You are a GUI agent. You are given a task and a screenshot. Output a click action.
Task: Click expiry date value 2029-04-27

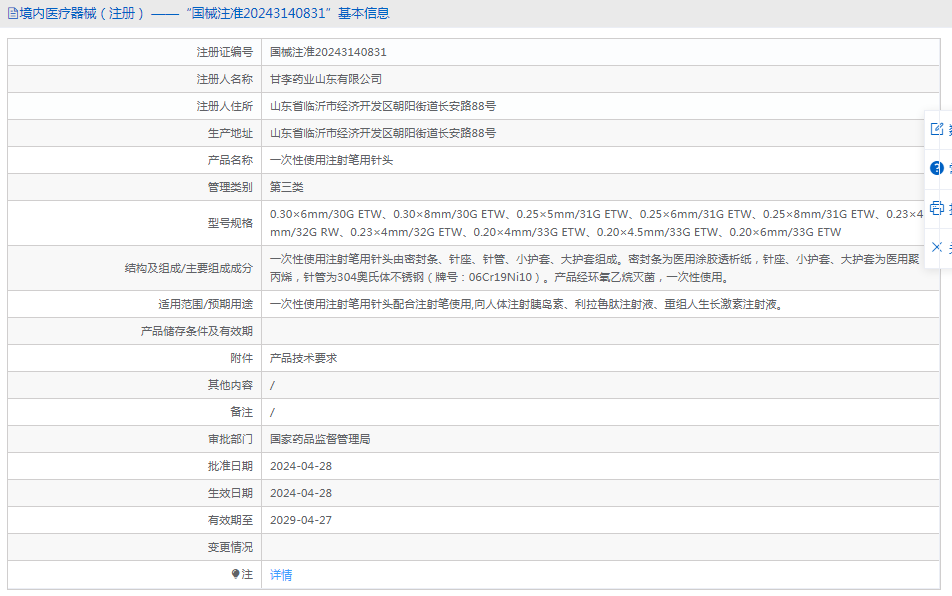pyautogui.click(x=301, y=520)
